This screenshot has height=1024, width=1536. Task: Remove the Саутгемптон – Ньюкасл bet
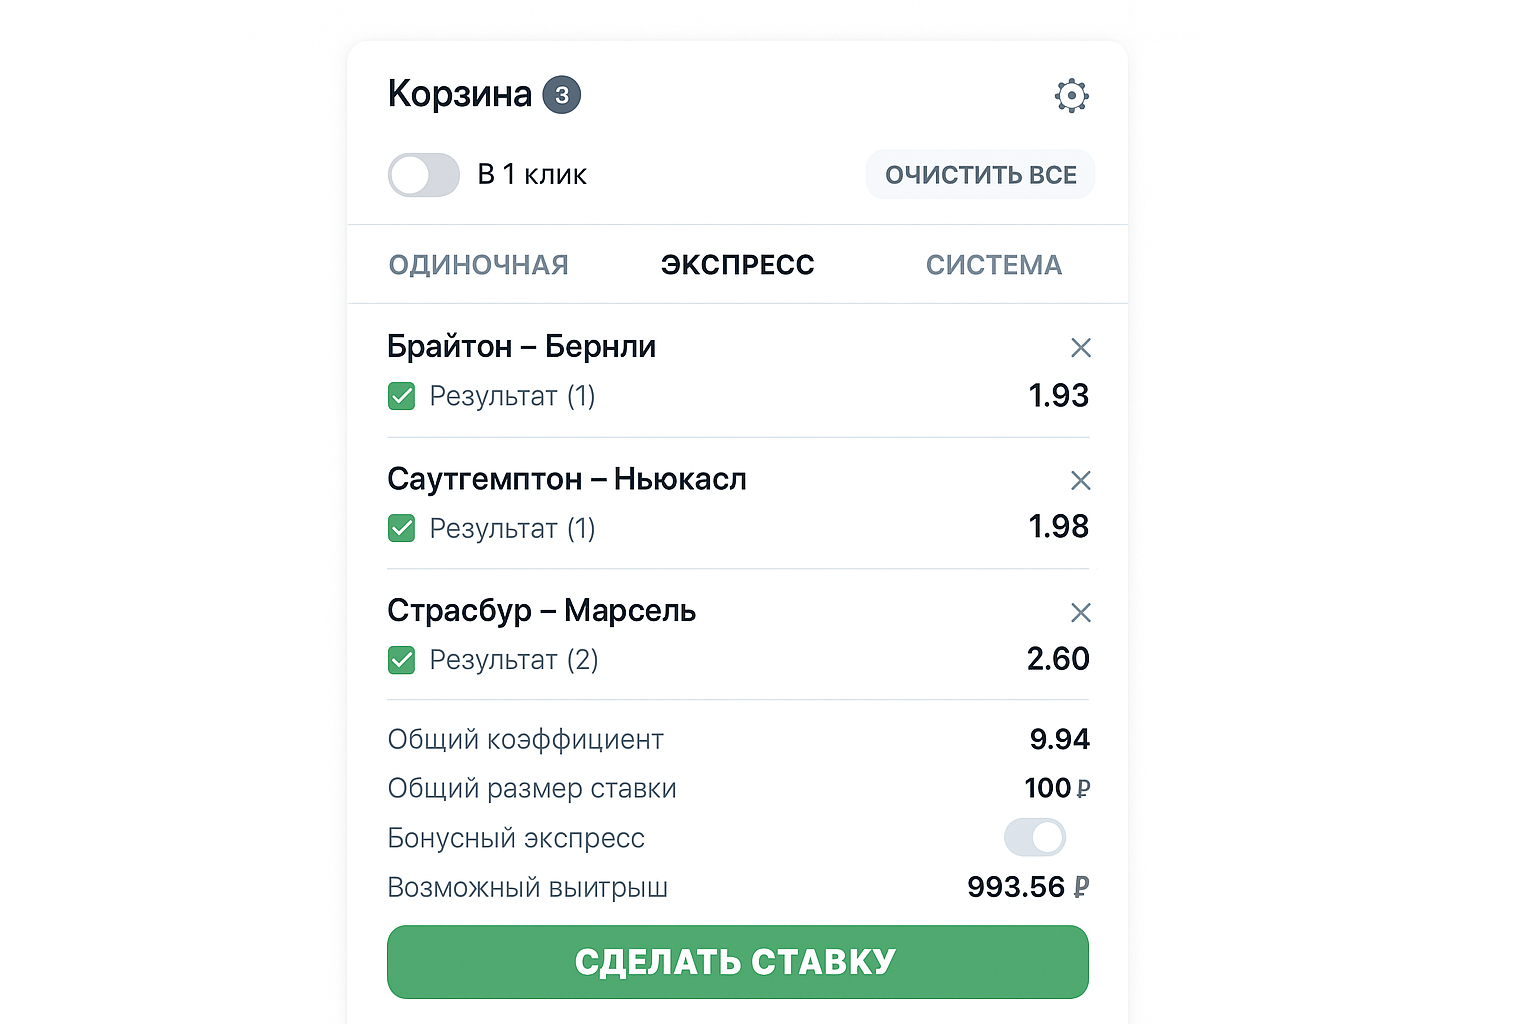[1081, 480]
